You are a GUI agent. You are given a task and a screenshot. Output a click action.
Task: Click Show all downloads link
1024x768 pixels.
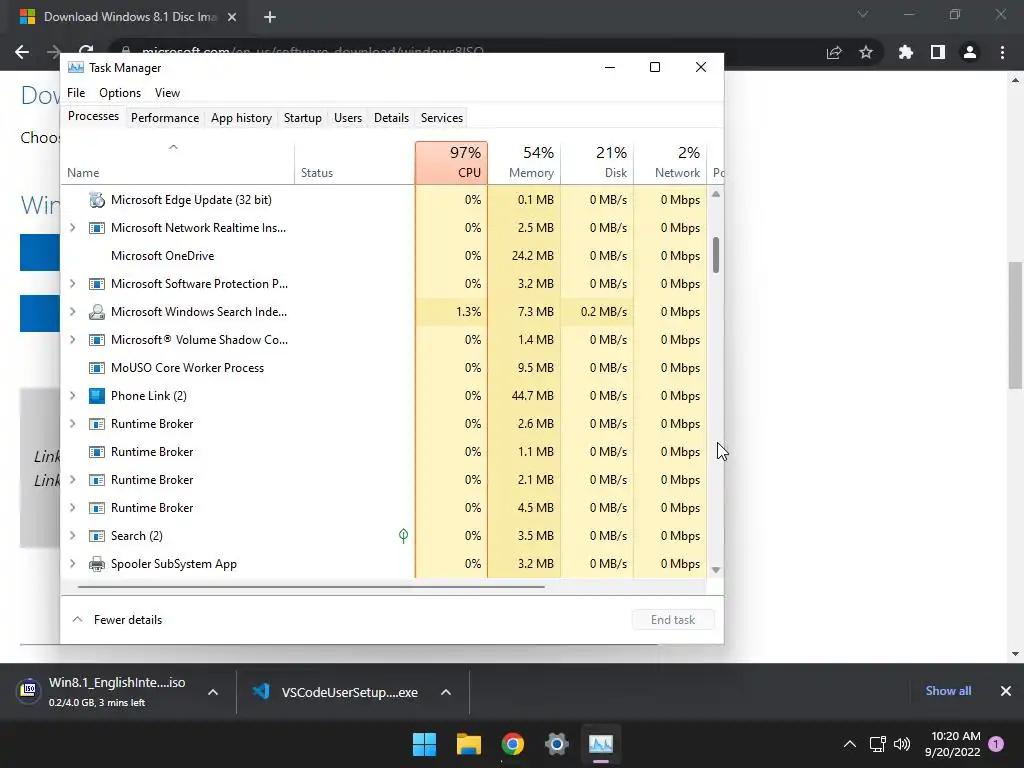[948, 691]
